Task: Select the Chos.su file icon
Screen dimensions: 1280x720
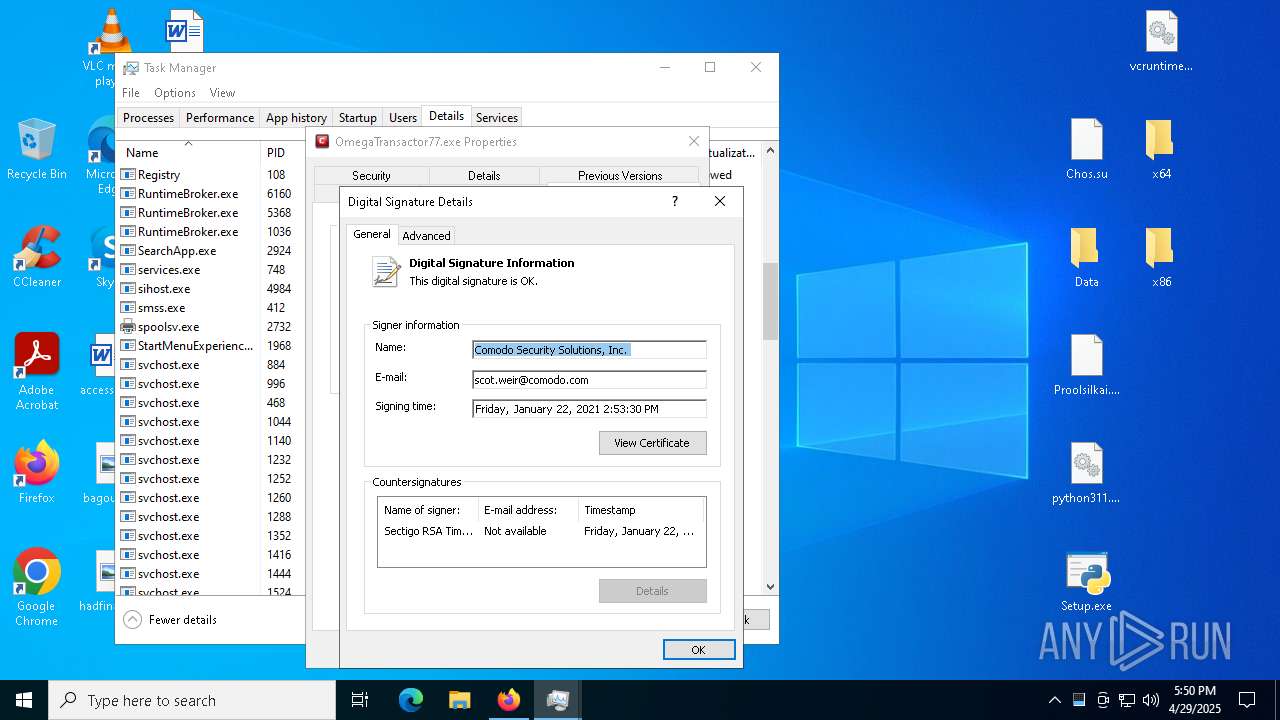Action: coord(1087,149)
